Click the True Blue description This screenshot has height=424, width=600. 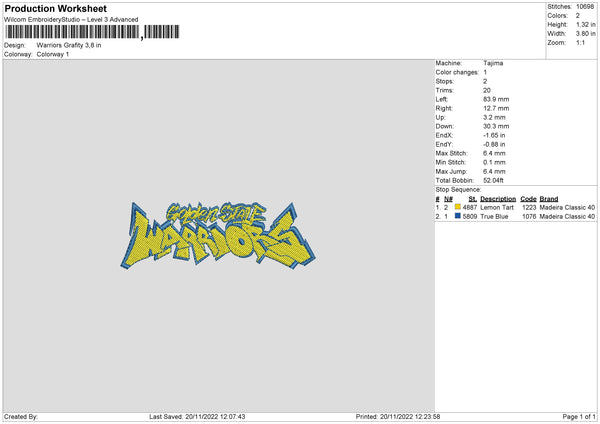pyautogui.click(x=494, y=217)
